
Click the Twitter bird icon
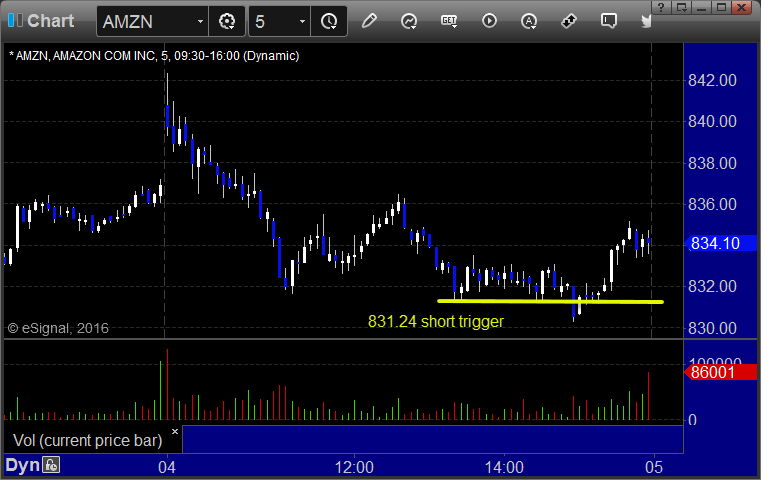(x=647, y=21)
